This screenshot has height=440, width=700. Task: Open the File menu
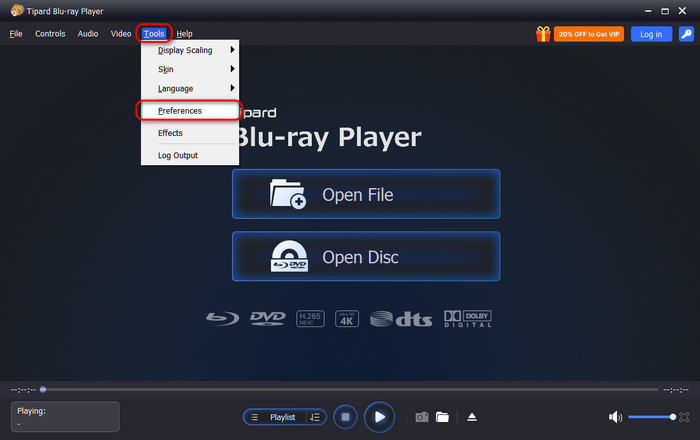pyautogui.click(x=16, y=34)
